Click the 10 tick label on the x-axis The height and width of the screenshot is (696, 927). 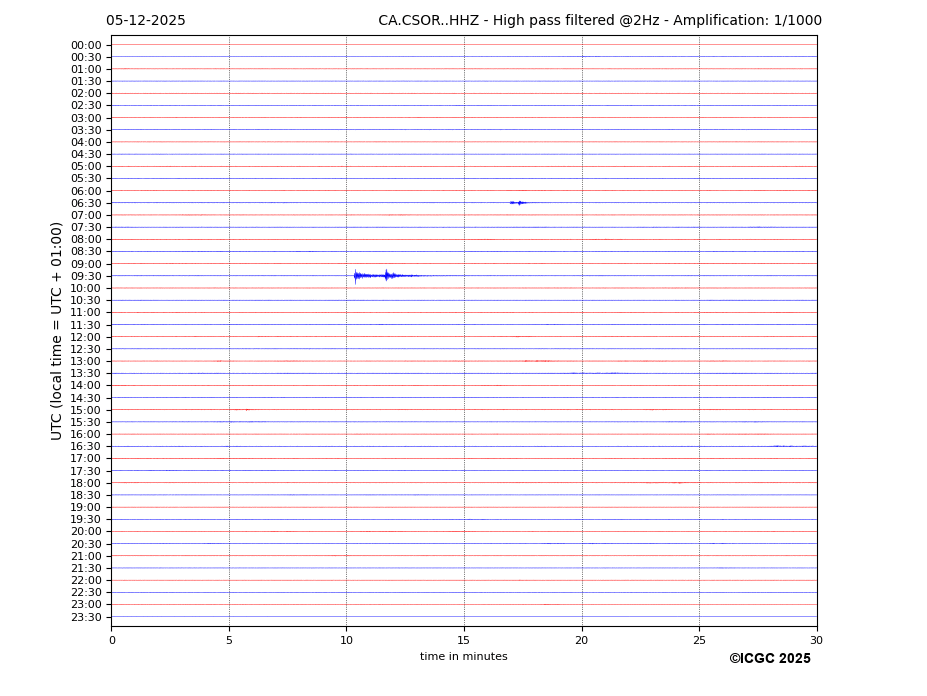[x=346, y=640]
